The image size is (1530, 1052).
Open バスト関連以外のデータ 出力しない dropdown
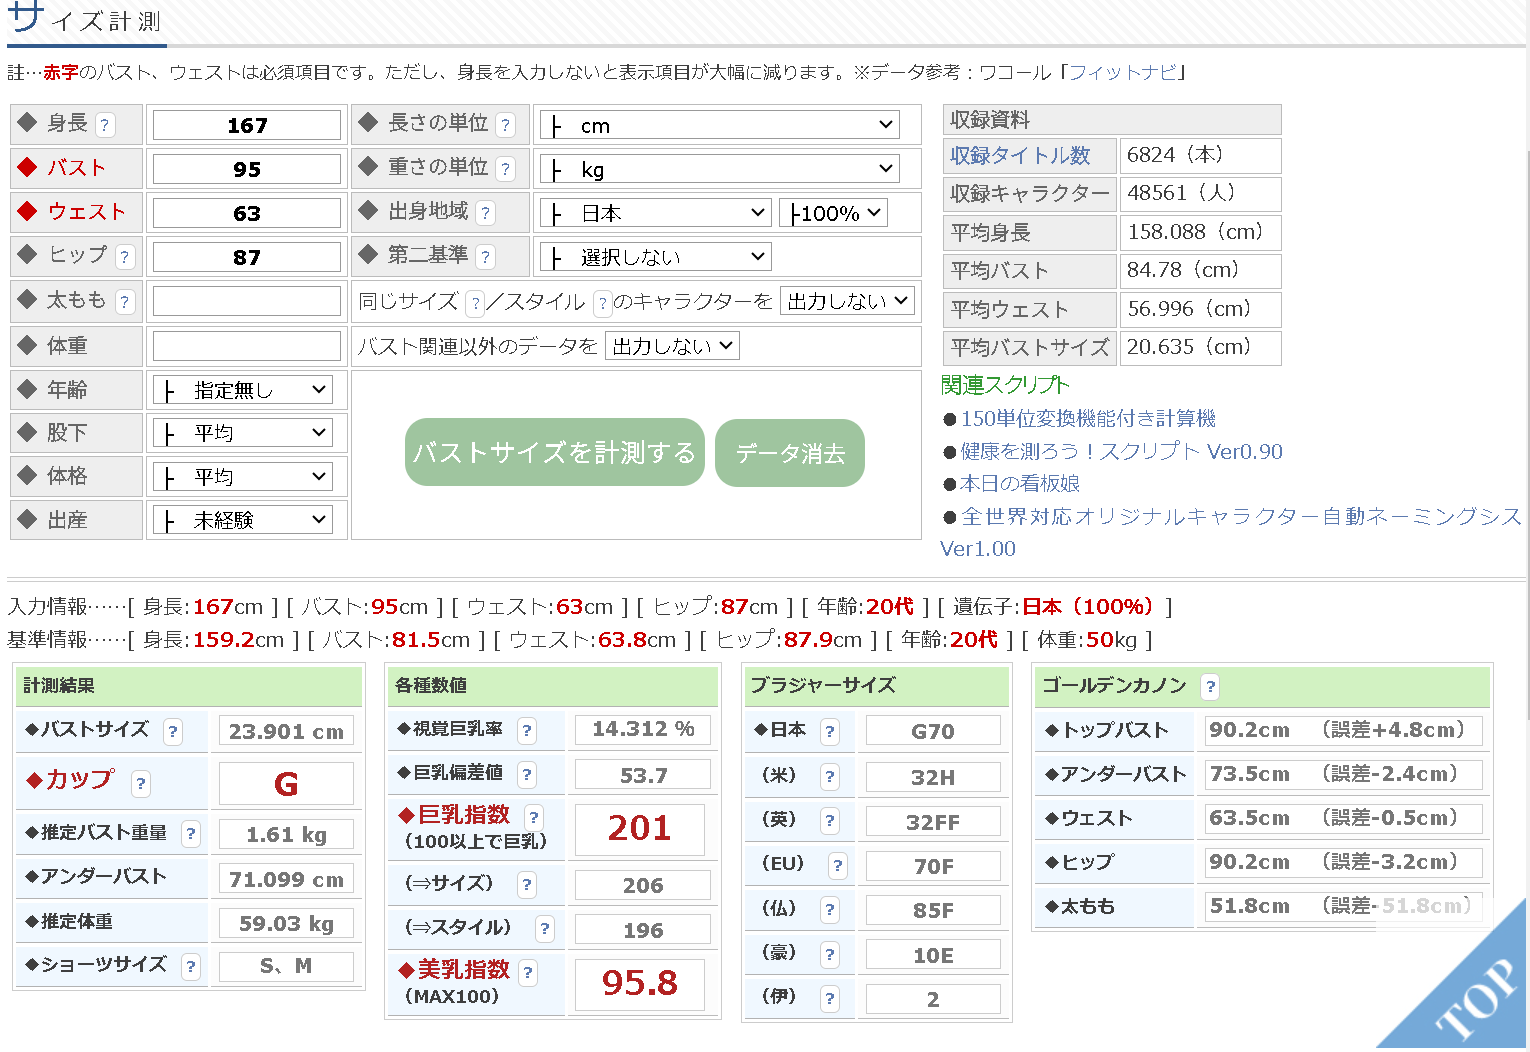(672, 346)
